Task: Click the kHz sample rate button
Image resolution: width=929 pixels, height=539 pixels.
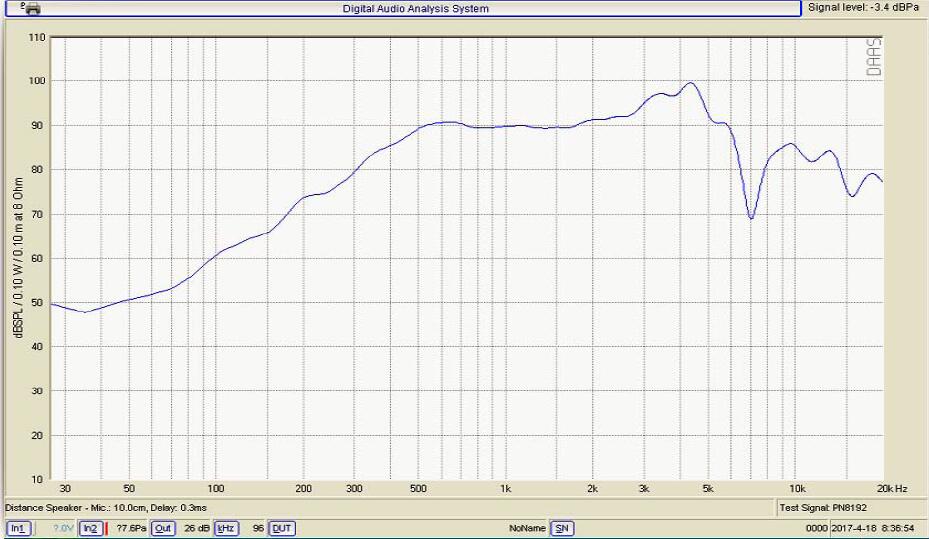Action: pos(226,528)
